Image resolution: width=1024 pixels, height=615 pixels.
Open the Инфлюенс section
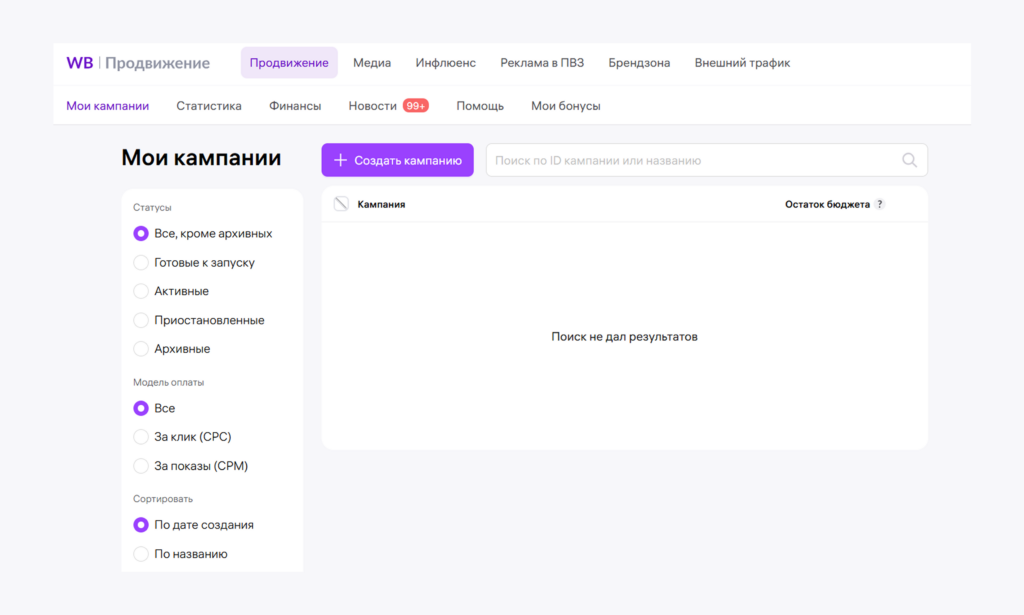click(445, 62)
